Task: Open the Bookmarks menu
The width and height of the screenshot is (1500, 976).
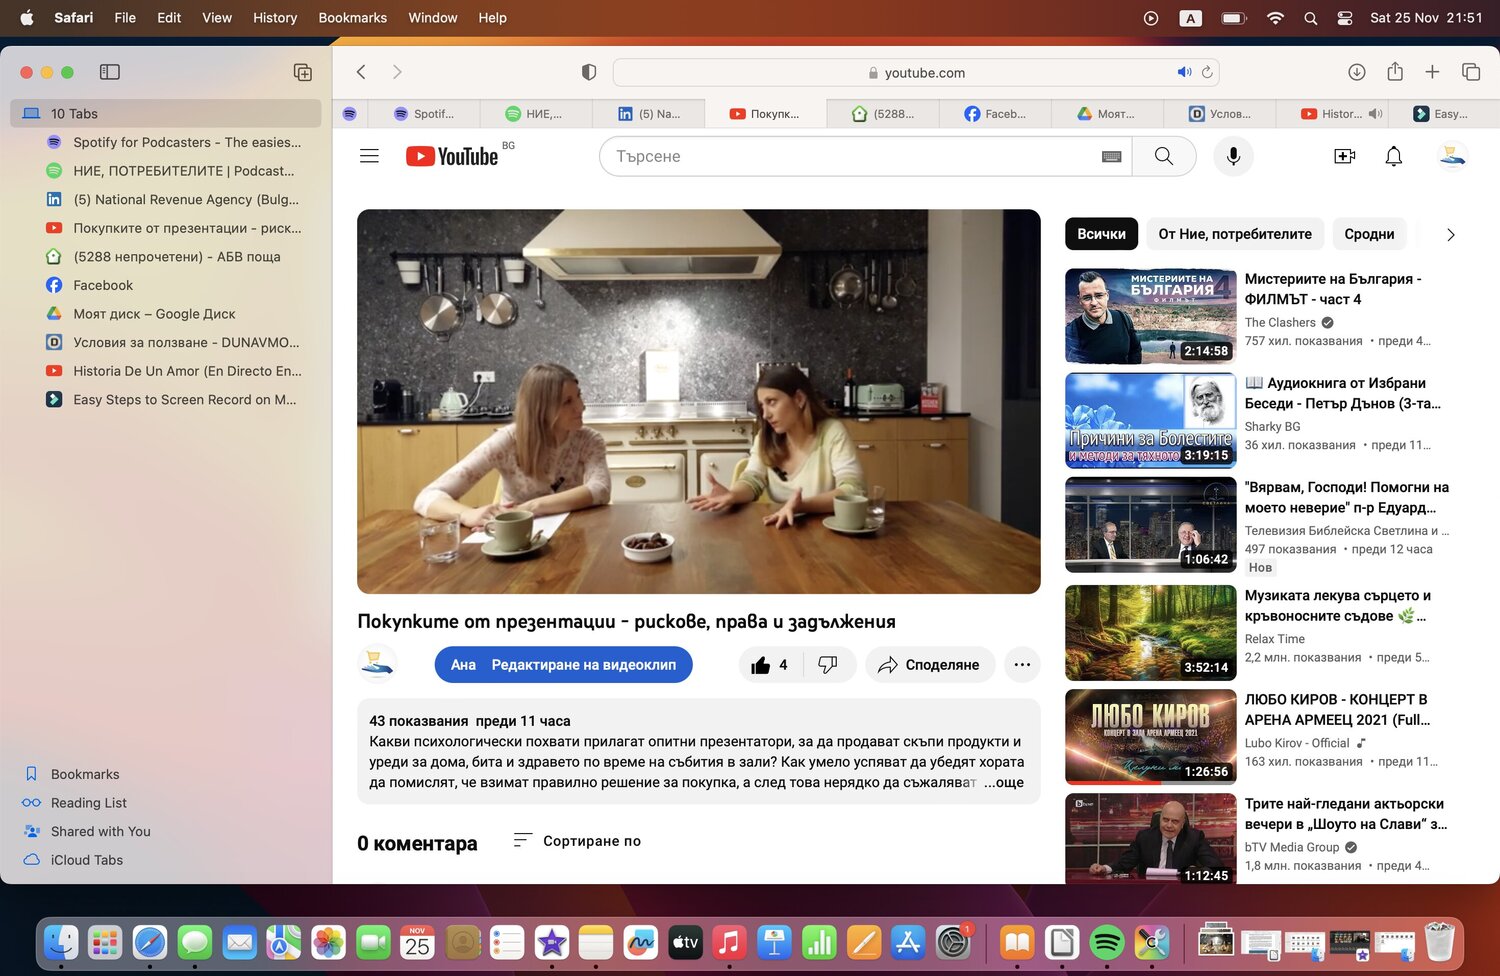Action: (352, 17)
